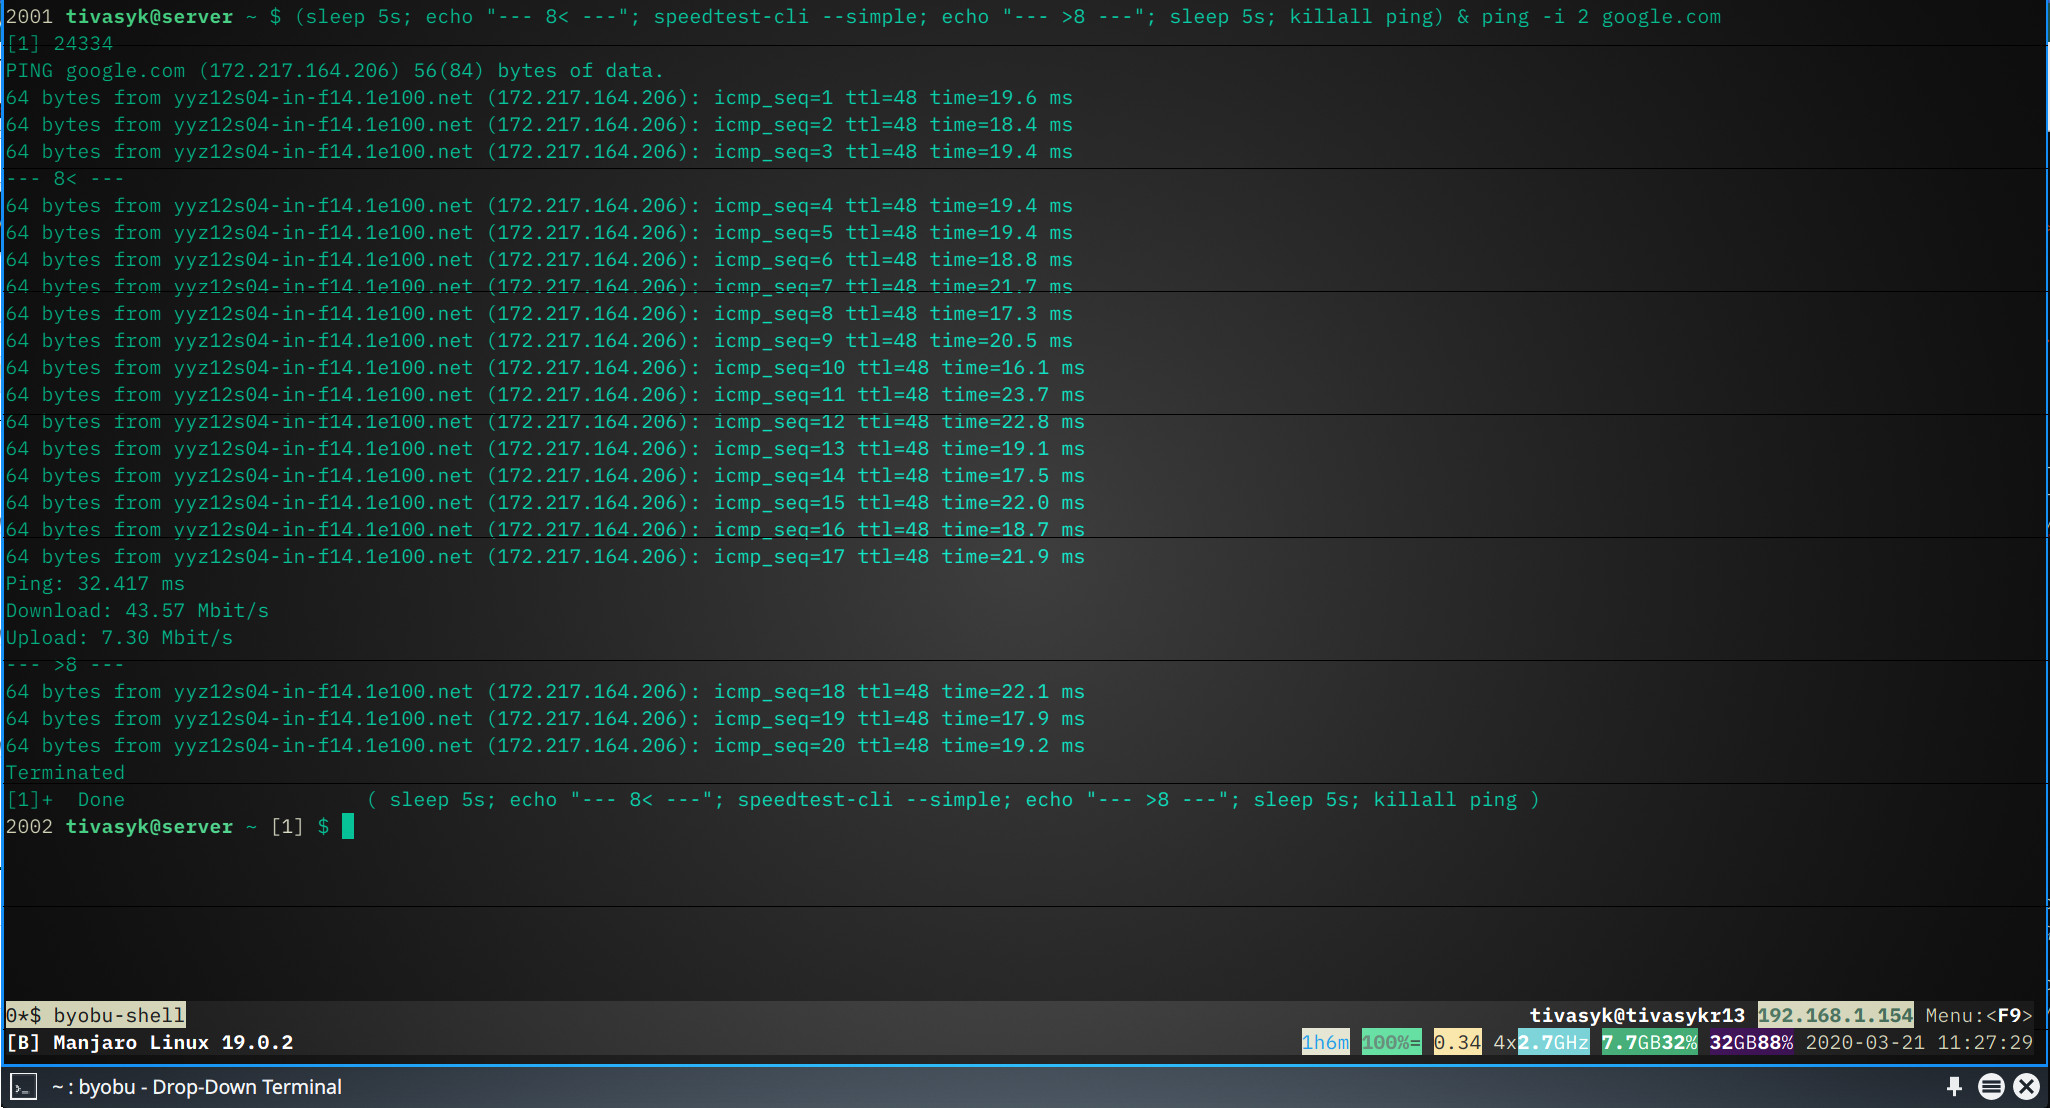Image resolution: width=2050 pixels, height=1108 pixels.
Task: Click the command line numbered 2001
Action: click(x=863, y=16)
